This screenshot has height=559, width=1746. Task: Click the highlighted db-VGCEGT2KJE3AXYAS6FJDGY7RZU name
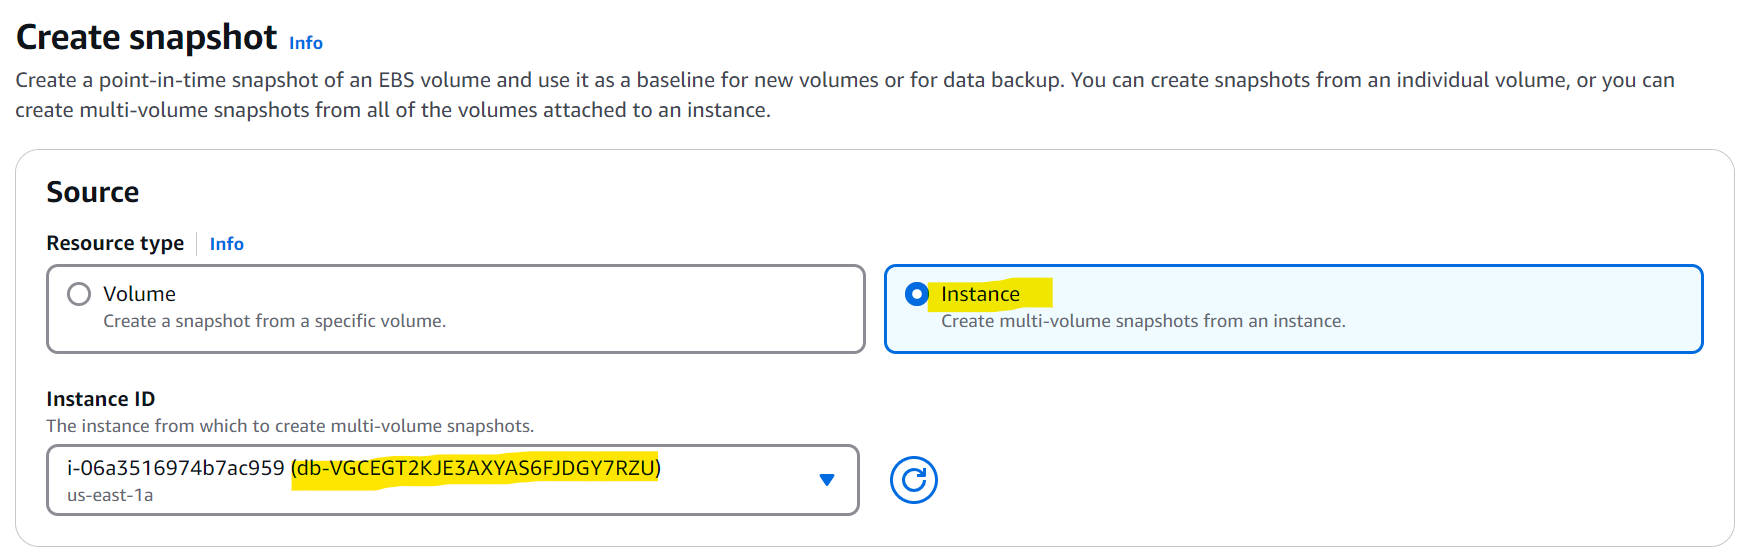(x=476, y=468)
